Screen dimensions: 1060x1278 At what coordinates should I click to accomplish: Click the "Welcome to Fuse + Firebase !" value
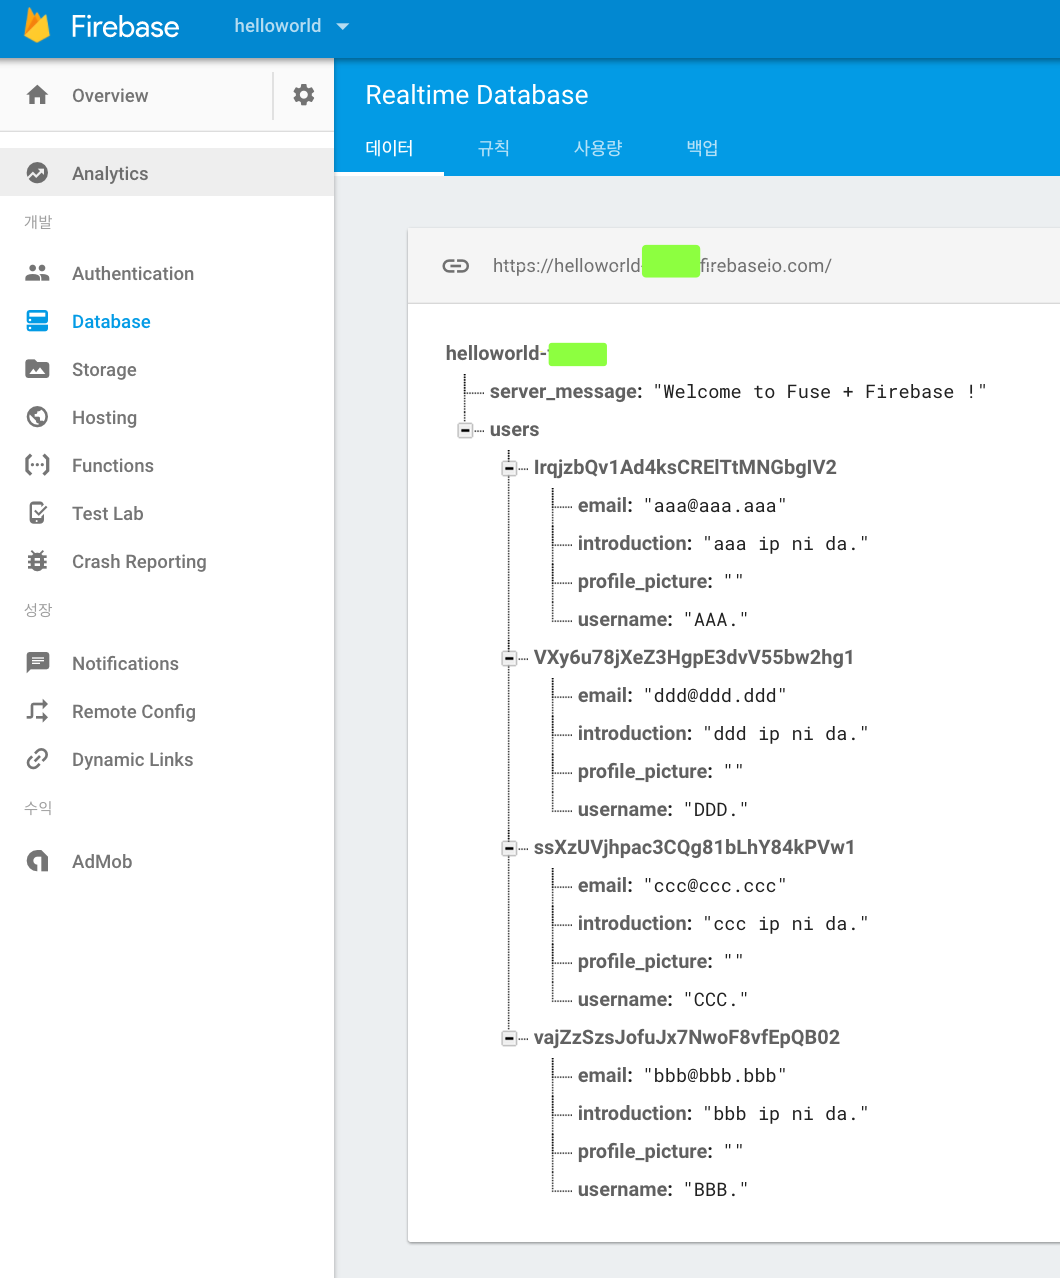click(820, 392)
